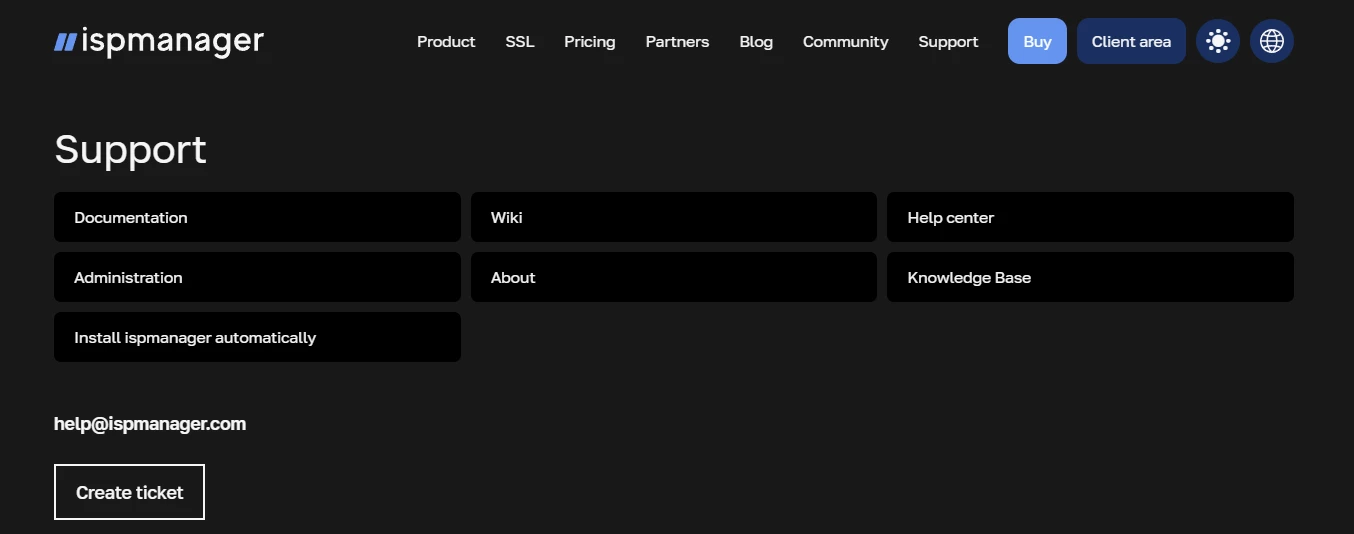Open the Client area
The width and height of the screenshot is (1354, 534).
click(1131, 41)
